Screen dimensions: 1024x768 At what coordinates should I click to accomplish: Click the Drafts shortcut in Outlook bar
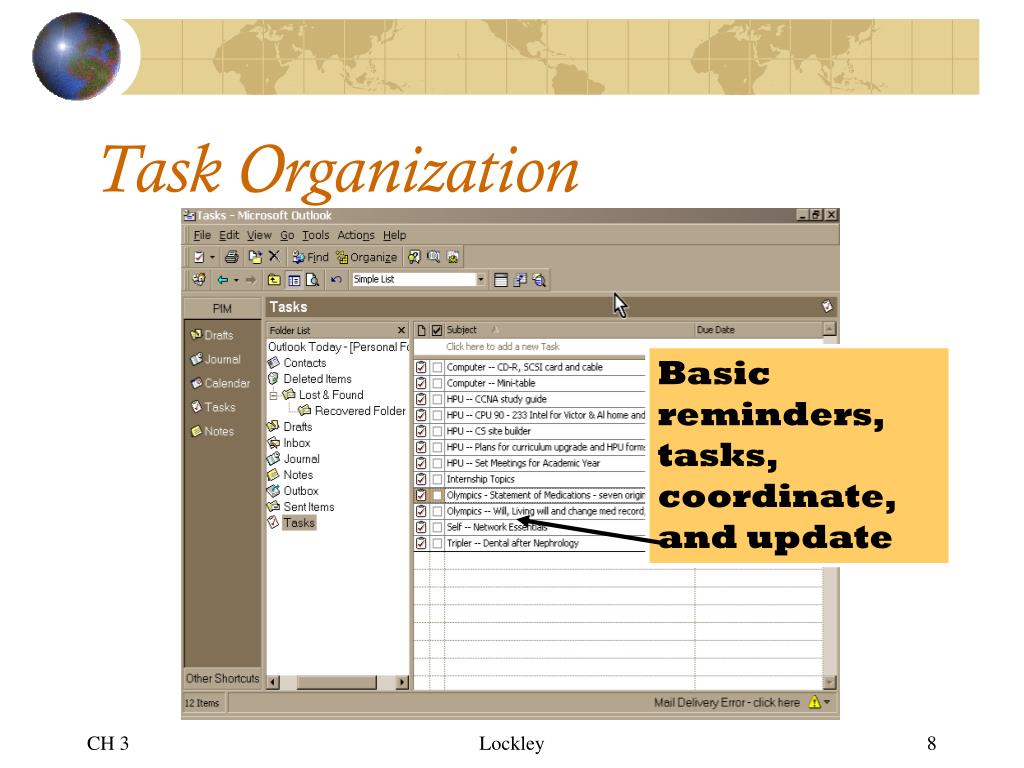point(212,335)
